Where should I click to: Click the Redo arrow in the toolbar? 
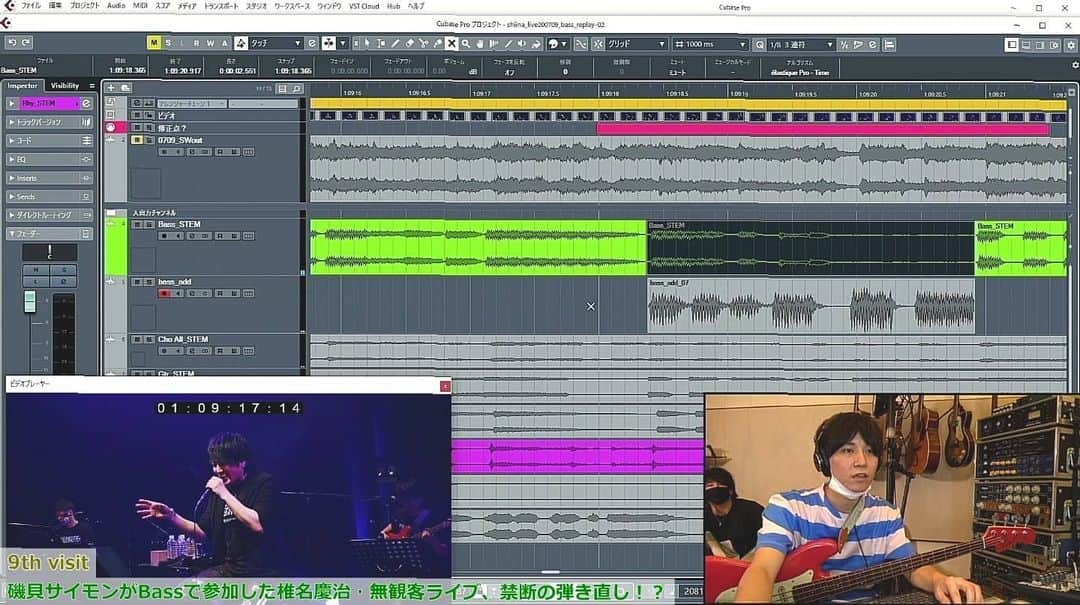pos(26,43)
